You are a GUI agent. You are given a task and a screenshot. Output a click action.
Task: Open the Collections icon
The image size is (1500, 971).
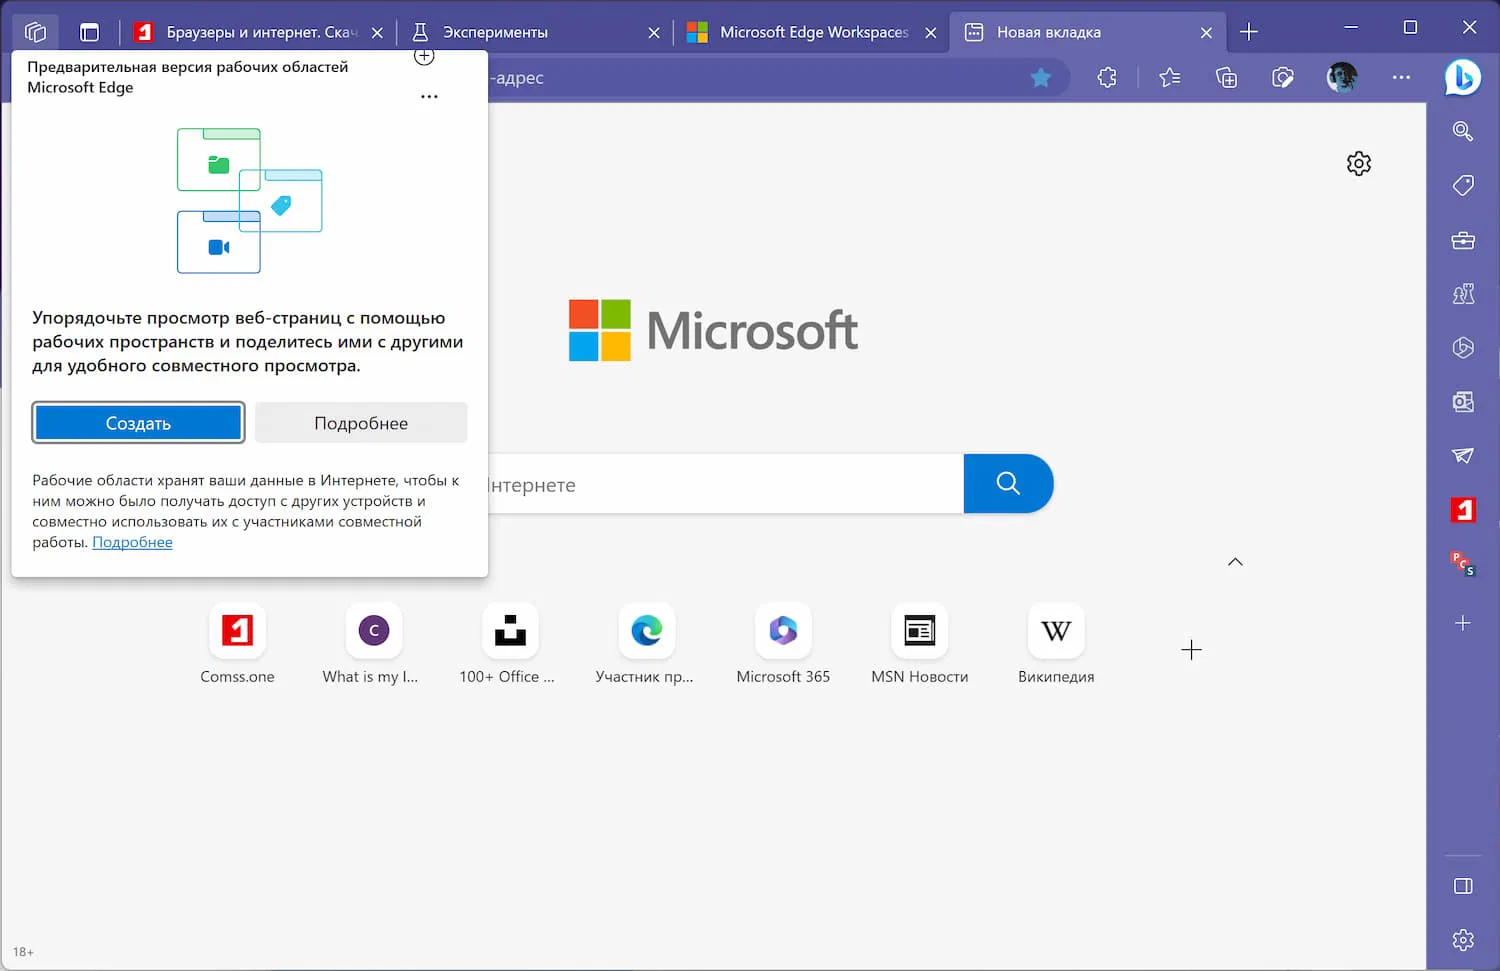pyautogui.click(x=1226, y=78)
